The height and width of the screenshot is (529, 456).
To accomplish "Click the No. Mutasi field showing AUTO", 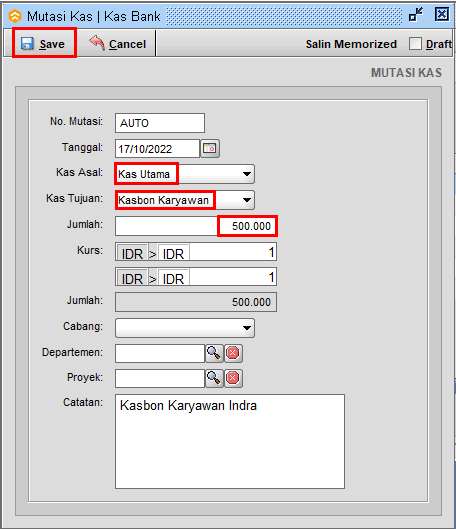I will tap(160, 123).
